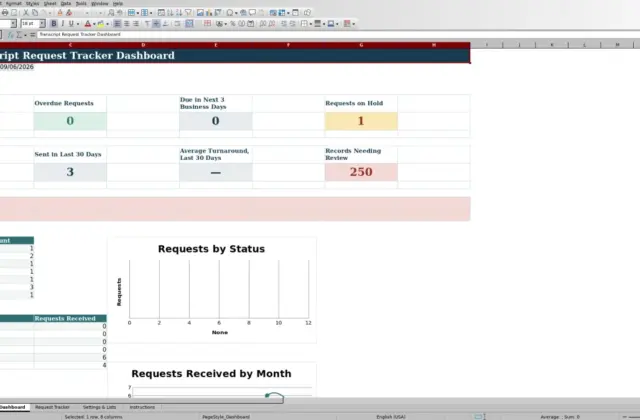Toggle Freeze Rows and Columns button
The image size is (640, 420).
[x=282, y=12]
